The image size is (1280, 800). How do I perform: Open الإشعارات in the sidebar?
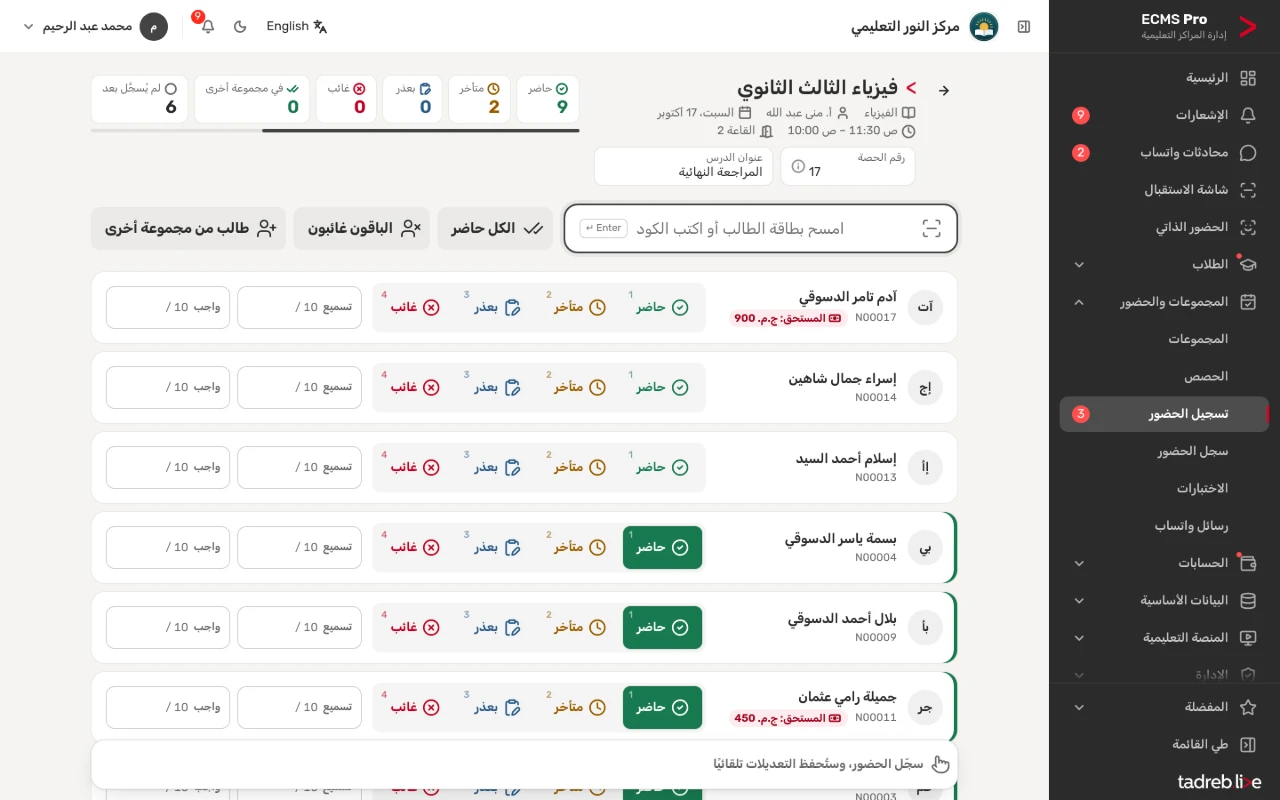[1164, 115]
